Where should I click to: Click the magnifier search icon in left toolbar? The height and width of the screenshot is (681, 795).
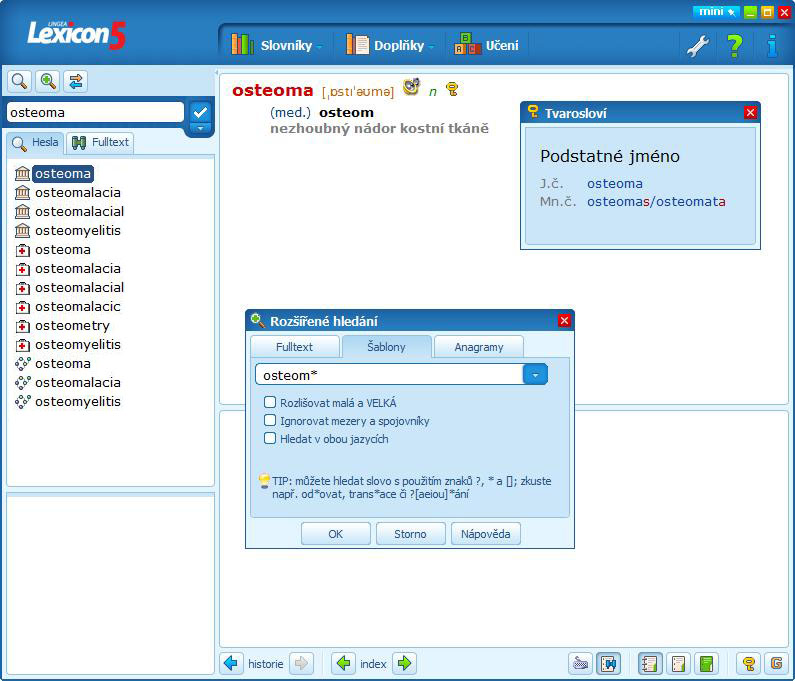click(x=19, y=81)
